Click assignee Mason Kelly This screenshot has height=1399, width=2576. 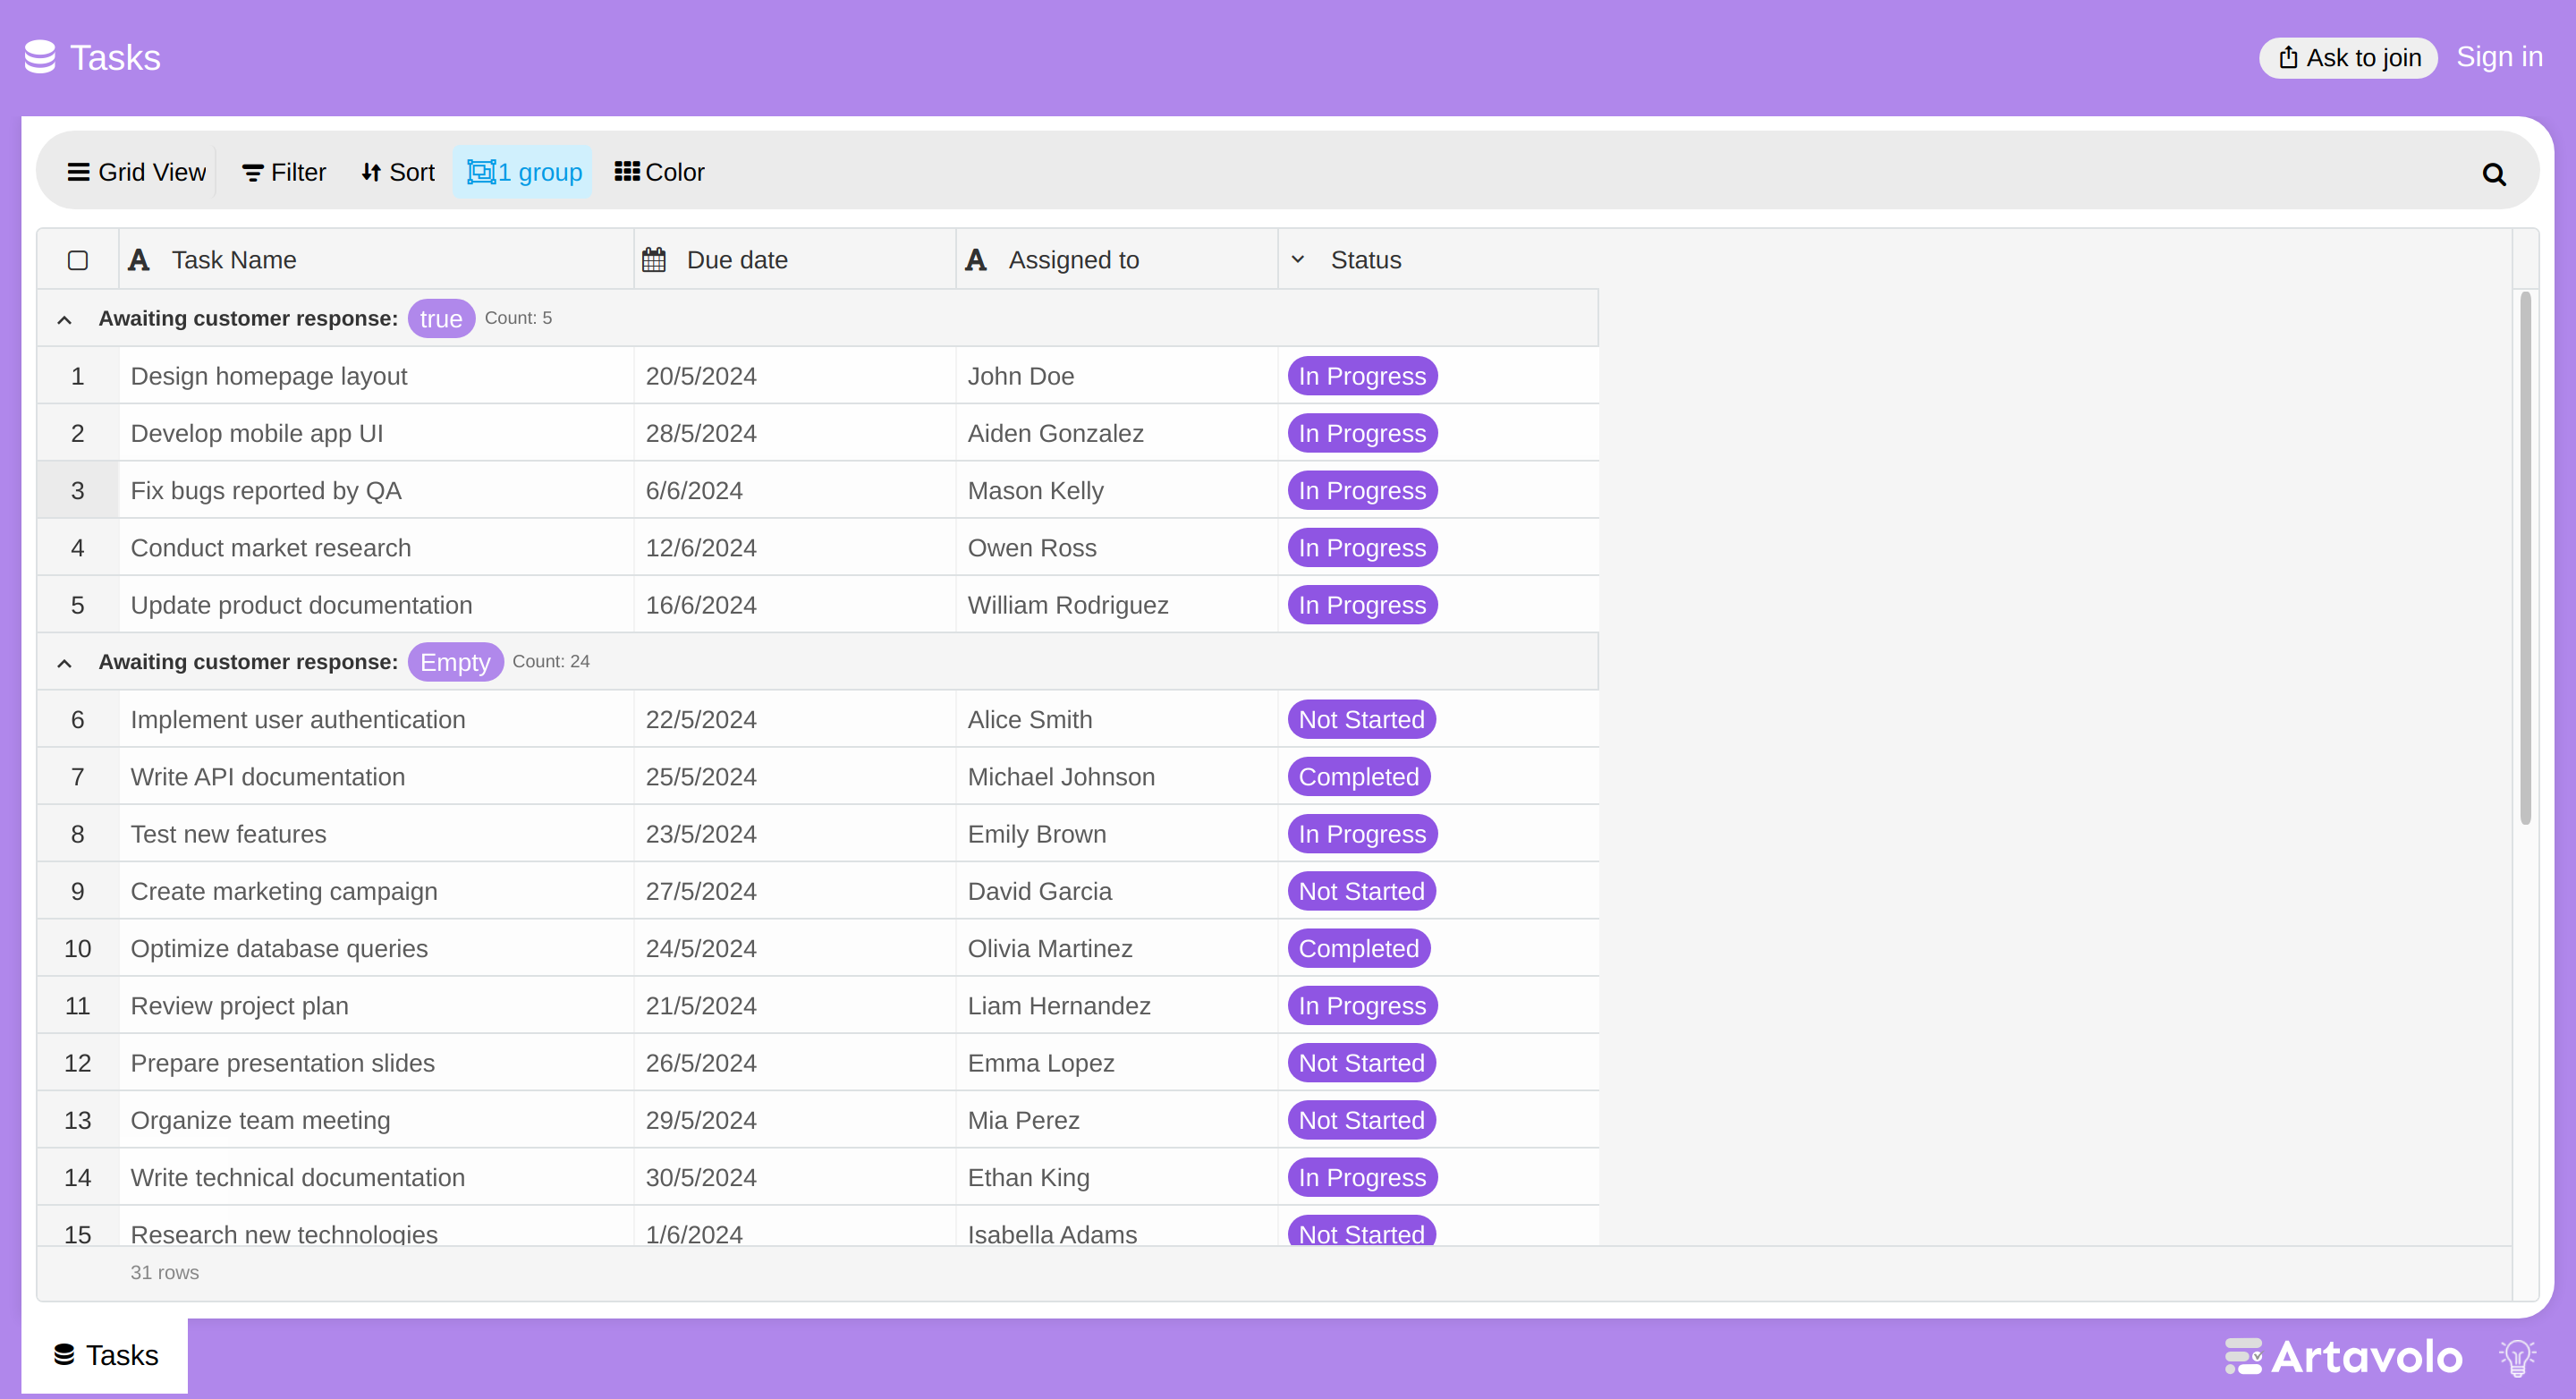tap(1117, 491)
